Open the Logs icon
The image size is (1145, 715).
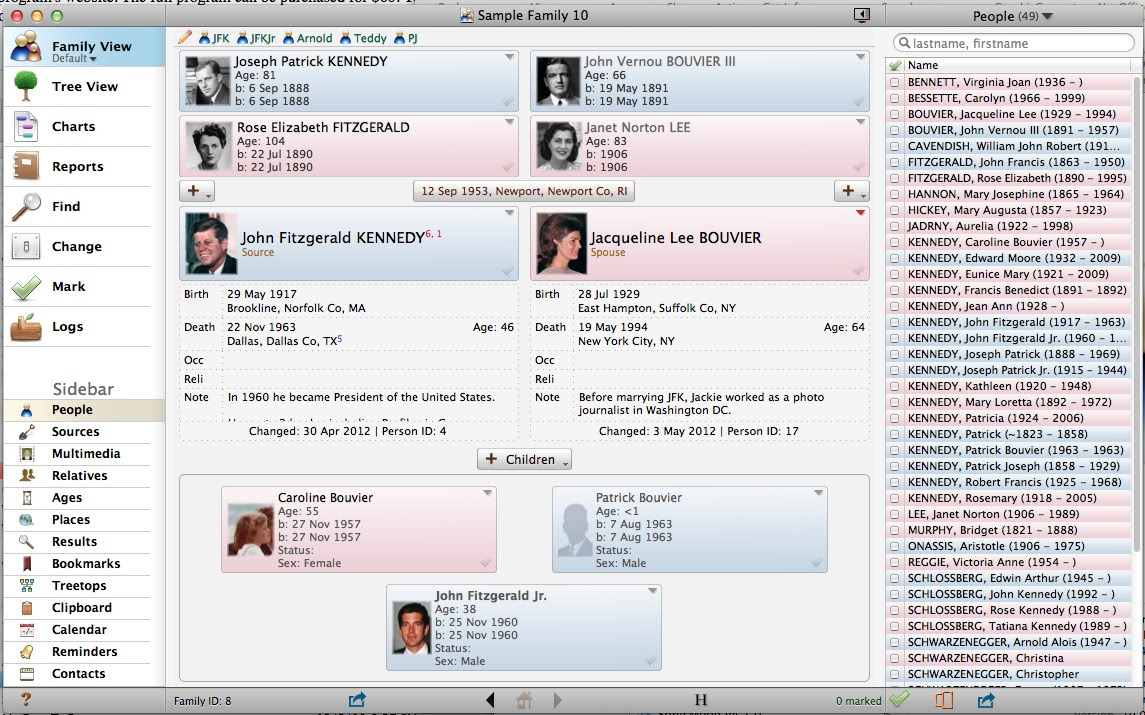26,327
